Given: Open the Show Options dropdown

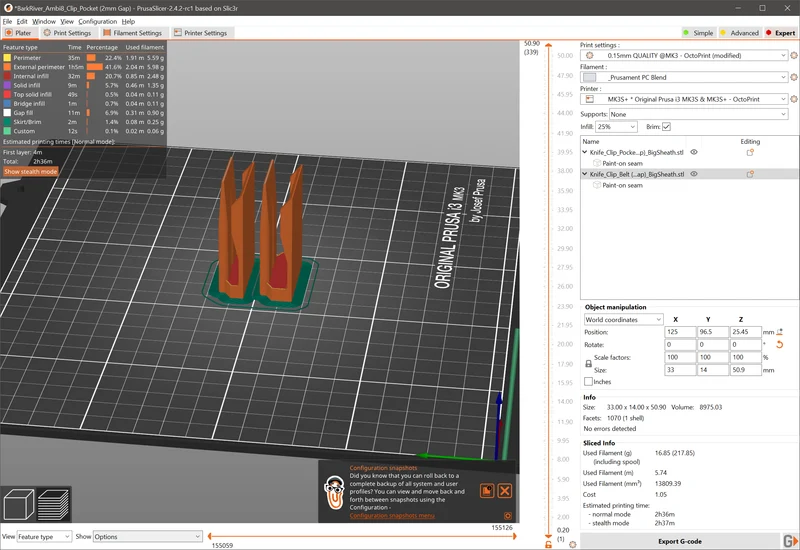Looking at the screenshot, I should [x=147, y=537].
